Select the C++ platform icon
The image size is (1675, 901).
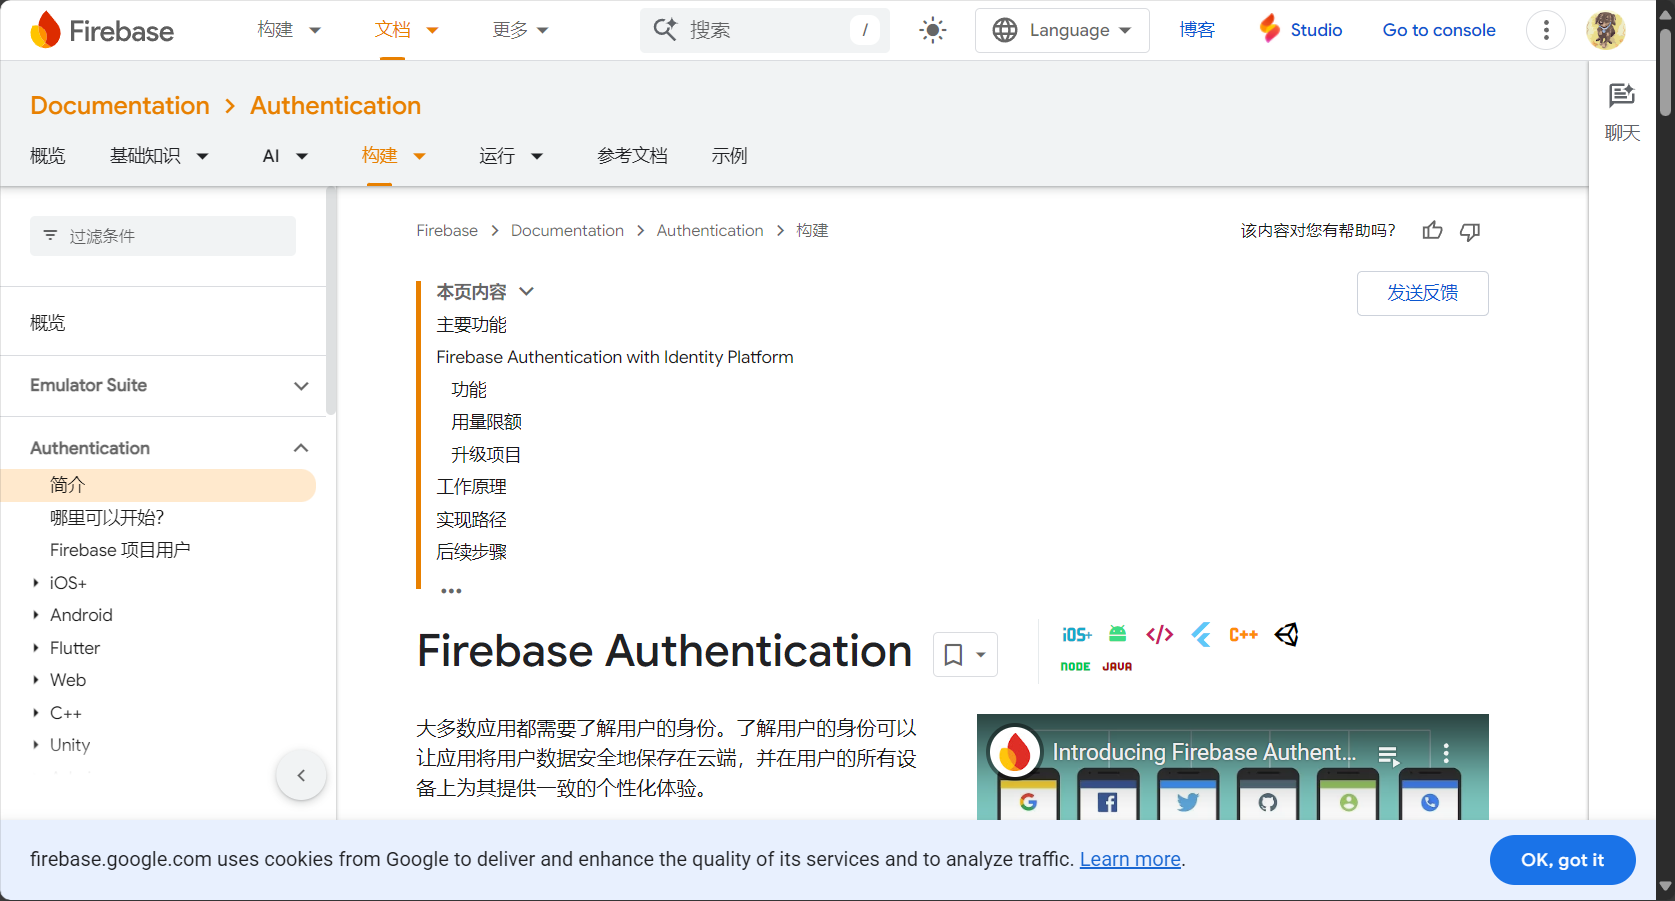(1244, 635)
